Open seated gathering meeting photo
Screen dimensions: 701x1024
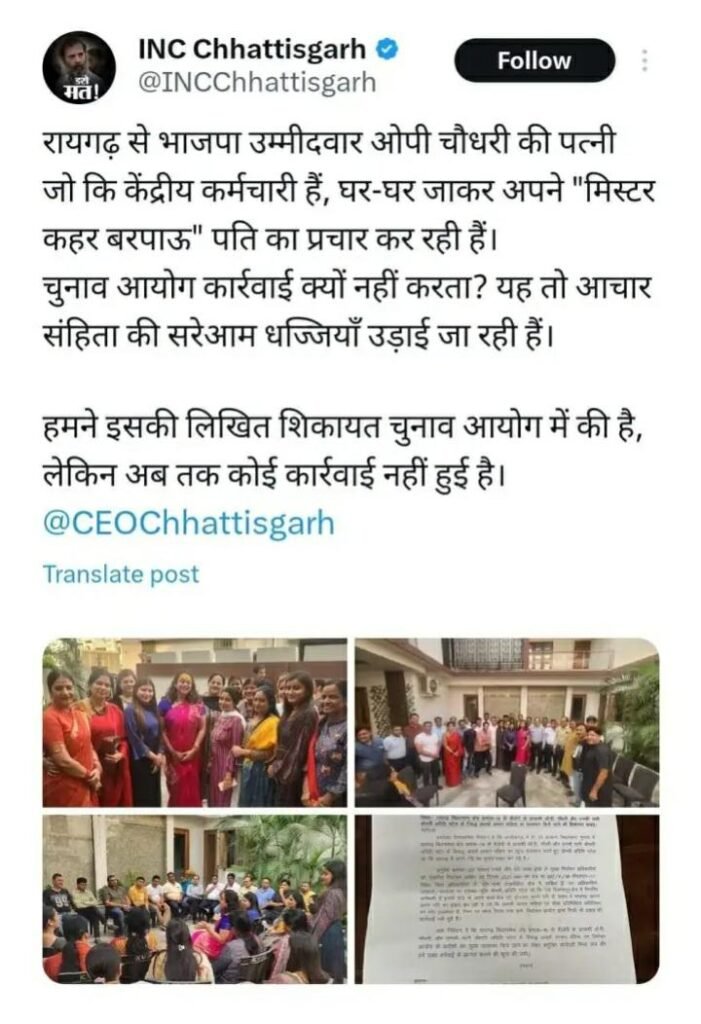pos(195,899)
